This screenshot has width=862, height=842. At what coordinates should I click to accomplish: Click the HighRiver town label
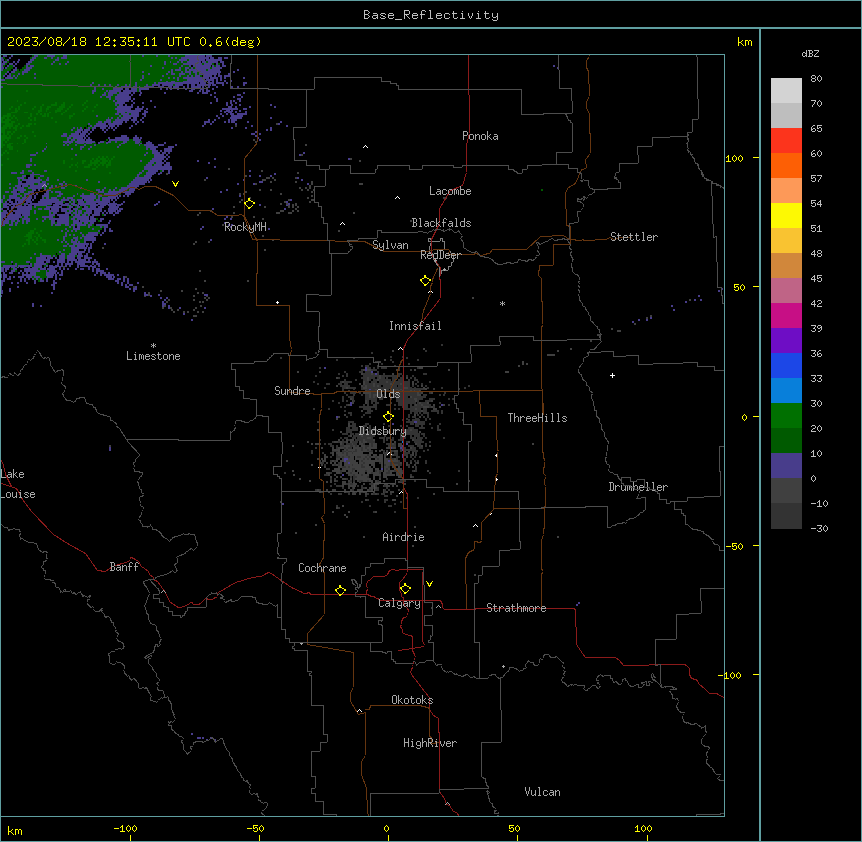click(x=430, y=743)
